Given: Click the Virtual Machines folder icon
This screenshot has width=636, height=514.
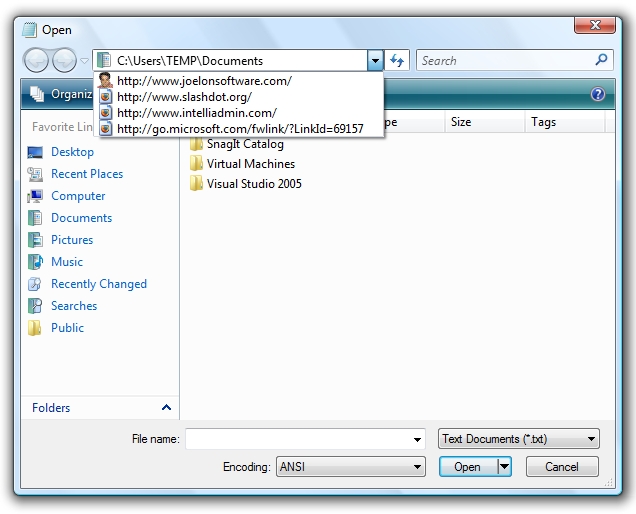Looking at the screenshot, I should click(x=196, y=163).
